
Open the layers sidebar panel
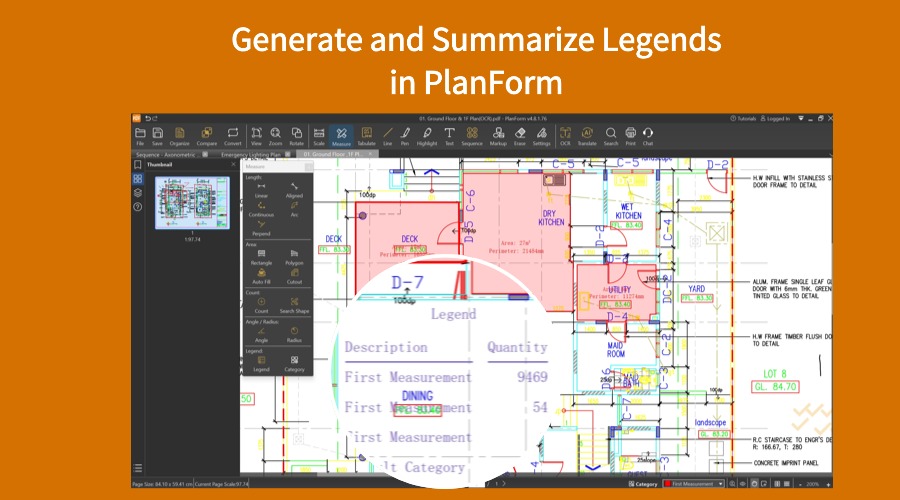click(x=138, y=193)
